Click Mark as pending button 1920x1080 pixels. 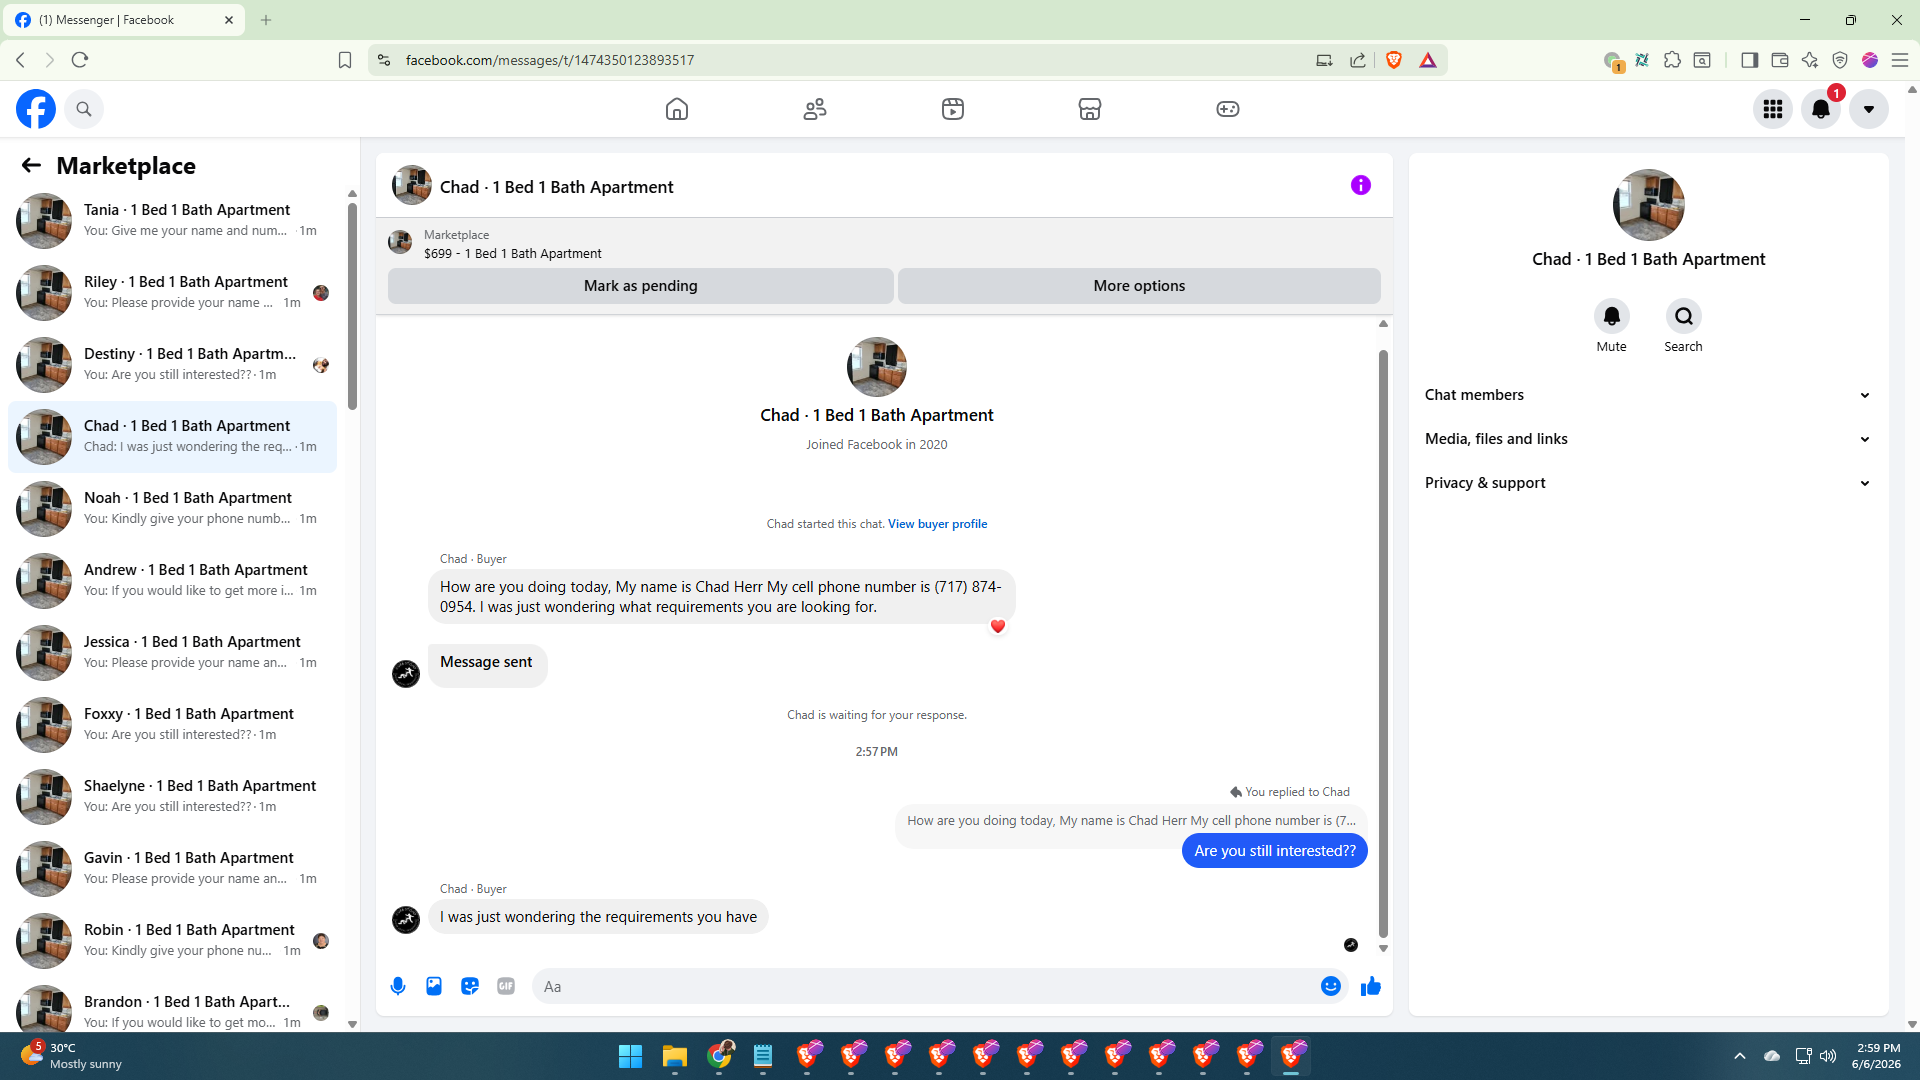click(641, 286)
